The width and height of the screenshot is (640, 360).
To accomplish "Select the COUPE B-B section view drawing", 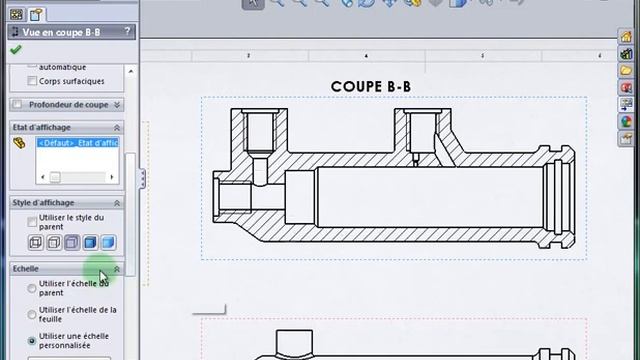I will 394,178.
